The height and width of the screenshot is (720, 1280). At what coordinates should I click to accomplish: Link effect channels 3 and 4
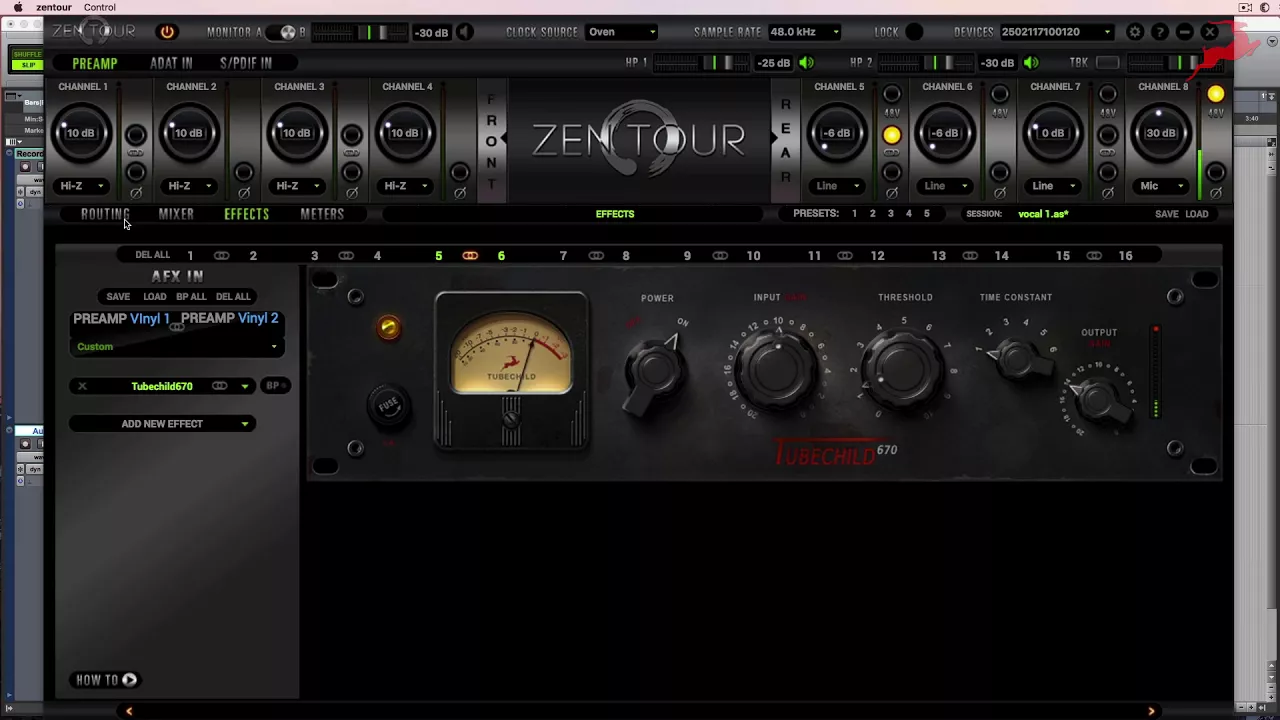(346, 256)
